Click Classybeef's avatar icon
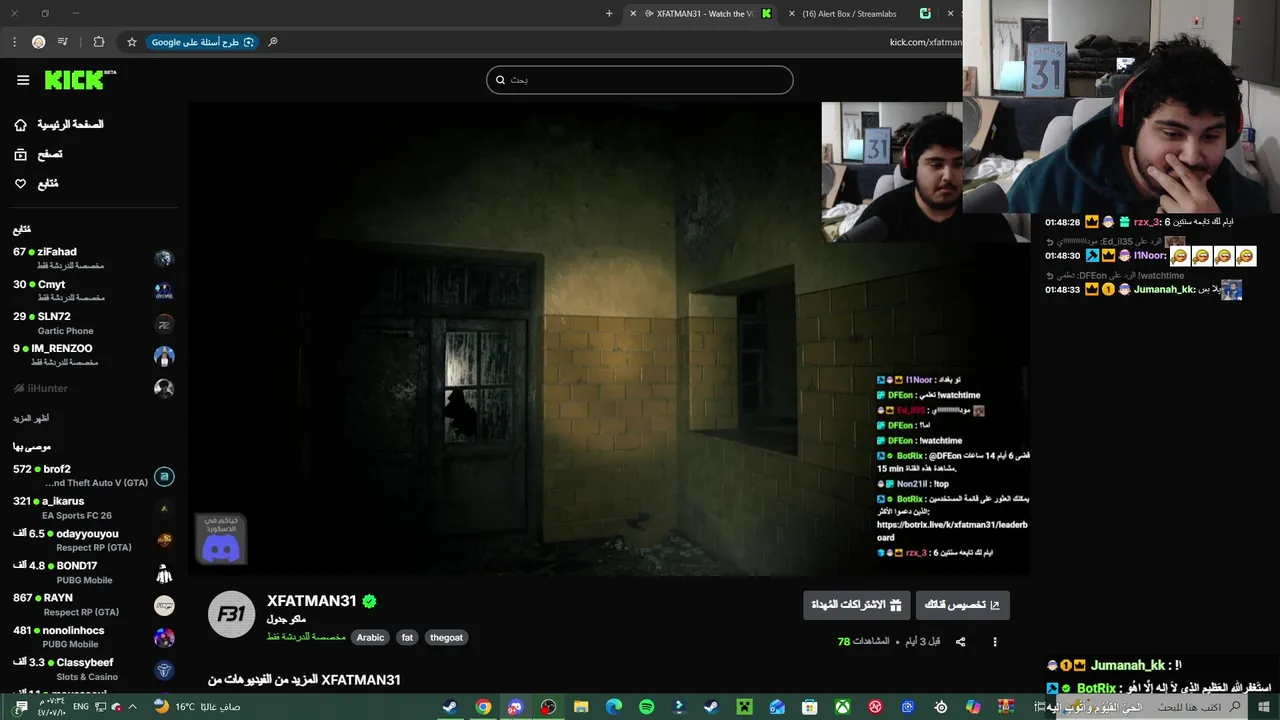 [164, 670]
